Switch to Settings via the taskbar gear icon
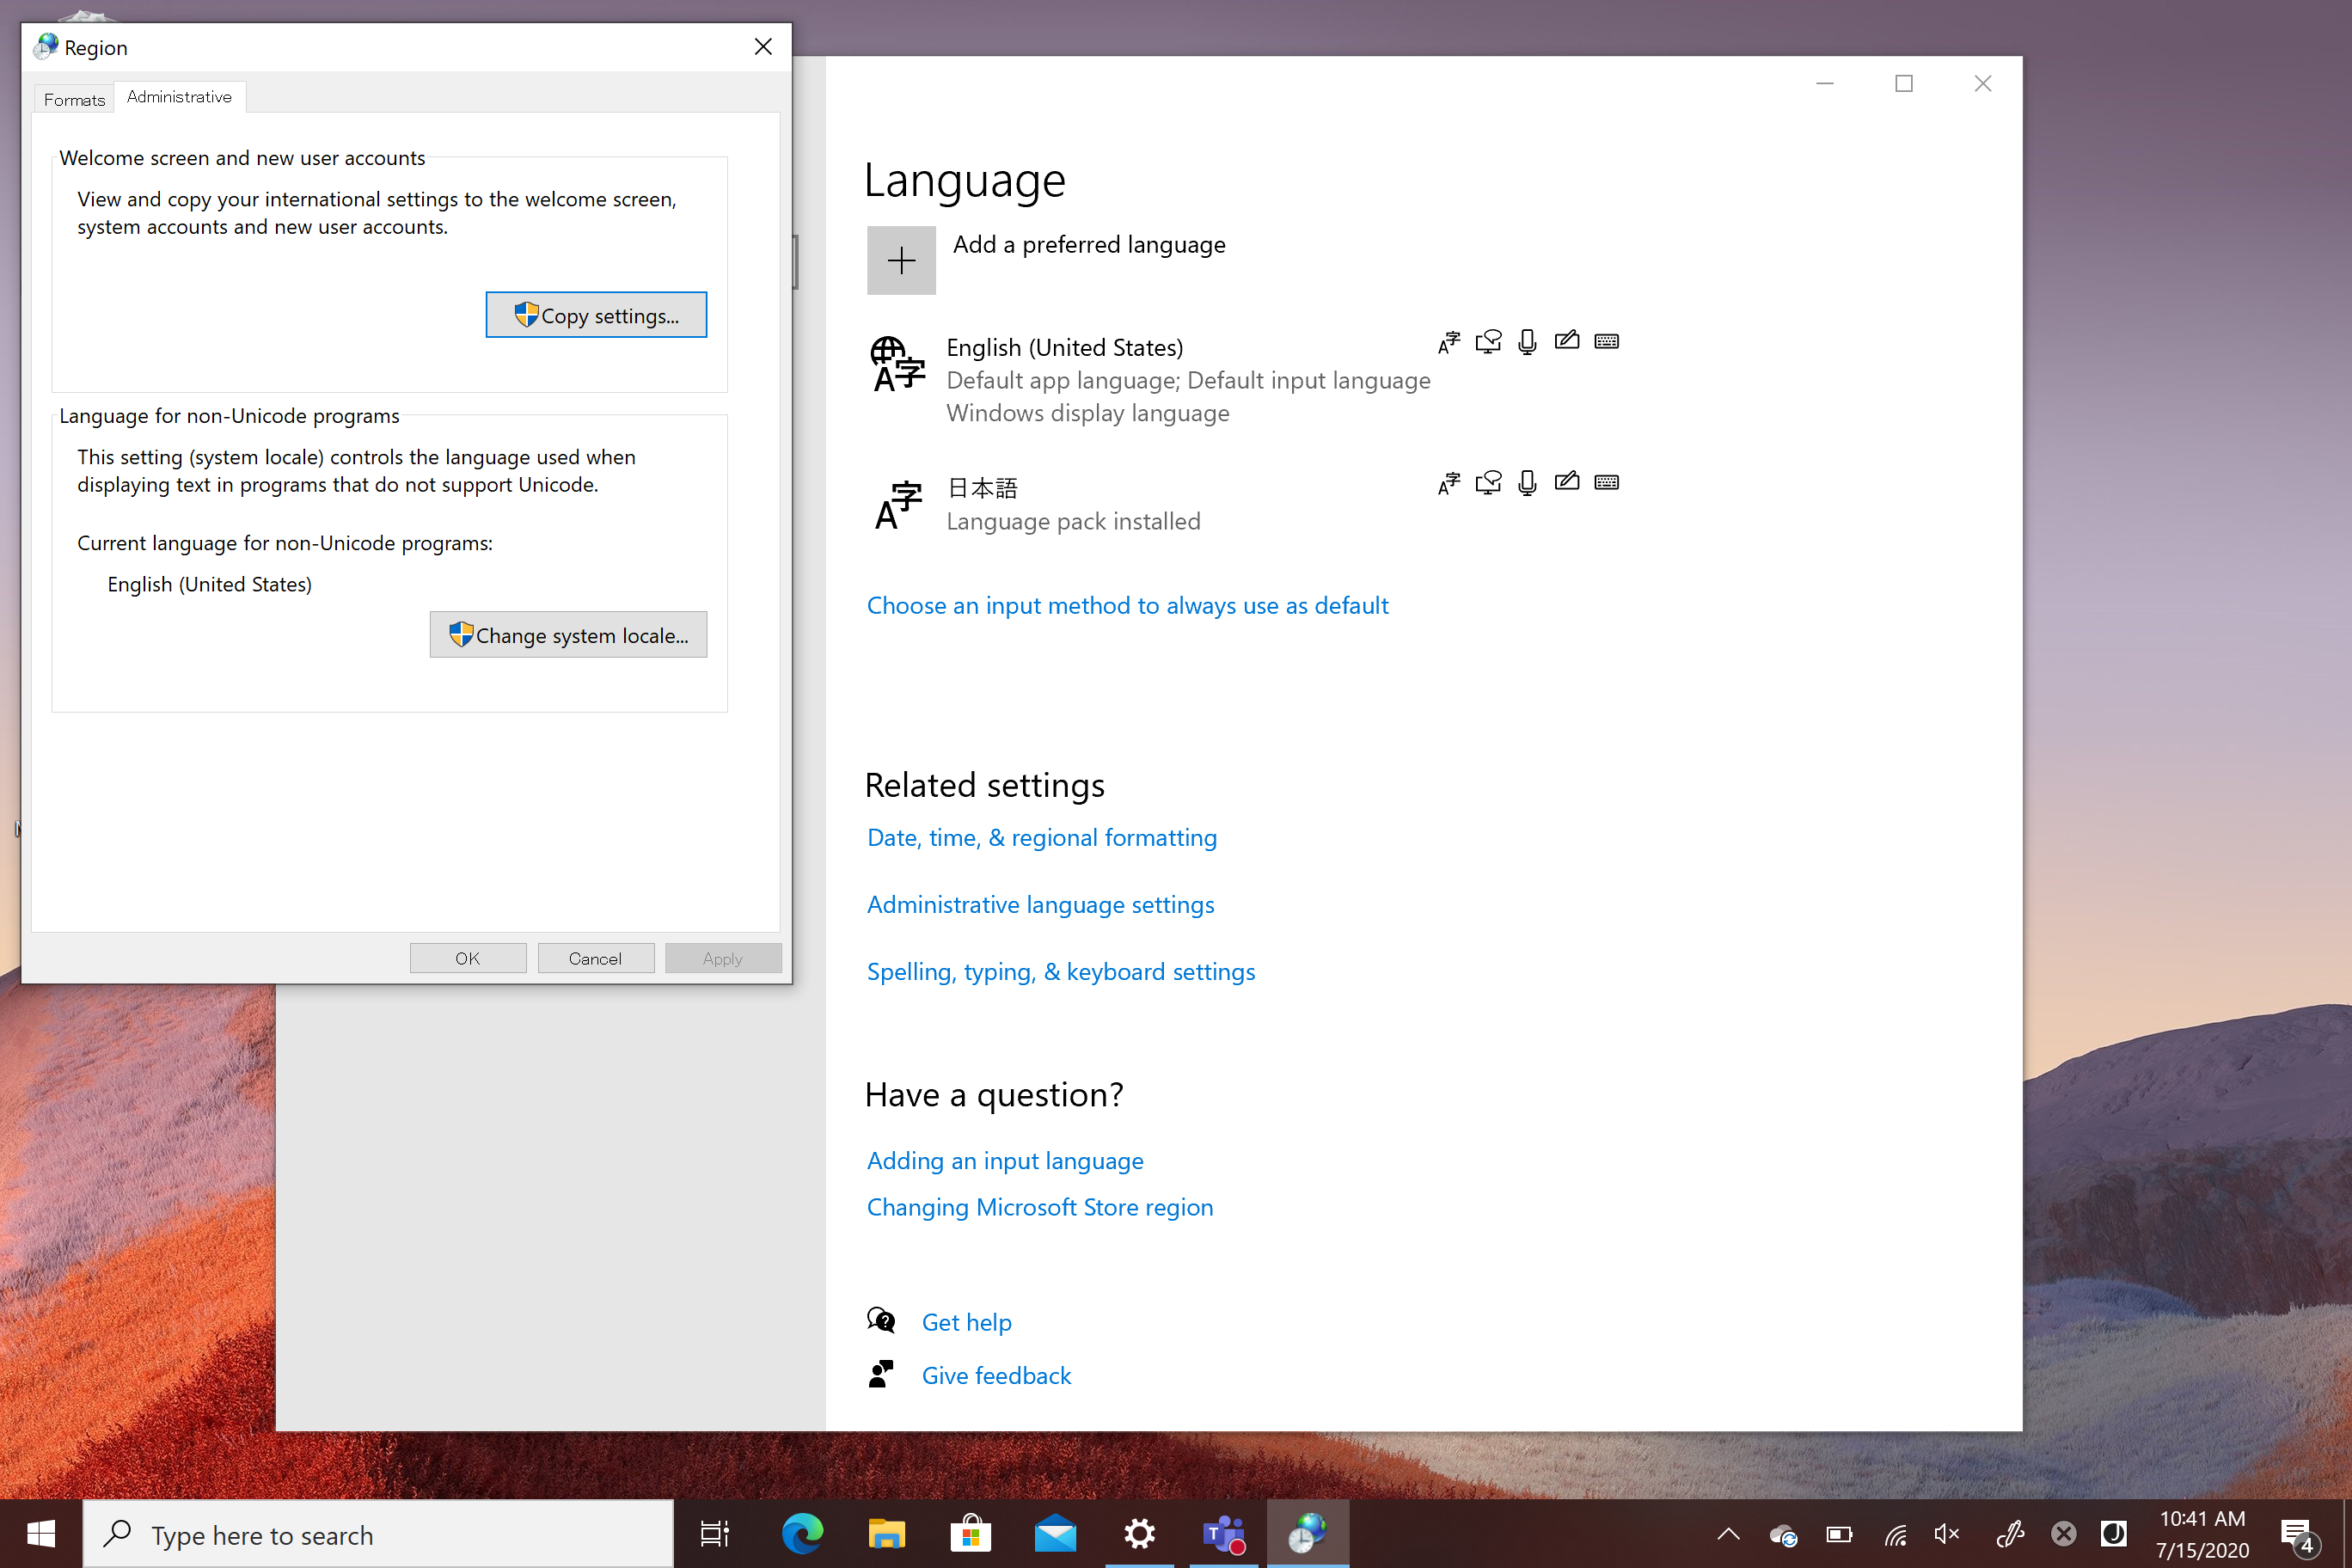Screen dimensions: 2352x1568 click(1139, 1533)
